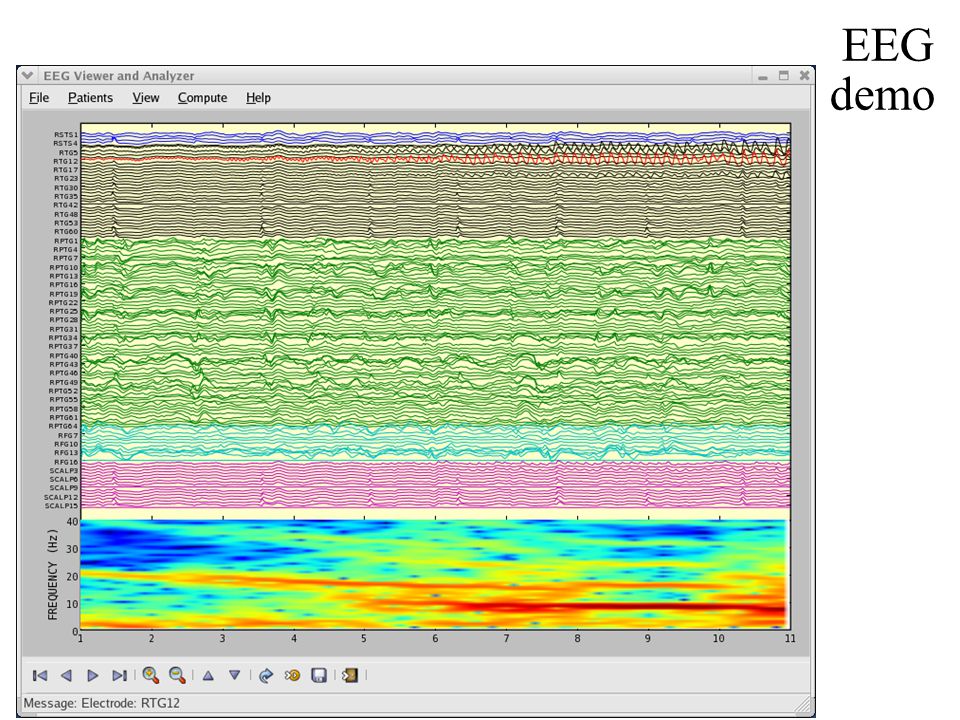Click the time axis tick labeled 6
The height and width of the screenshot is (720, 960).
(435, 639)
